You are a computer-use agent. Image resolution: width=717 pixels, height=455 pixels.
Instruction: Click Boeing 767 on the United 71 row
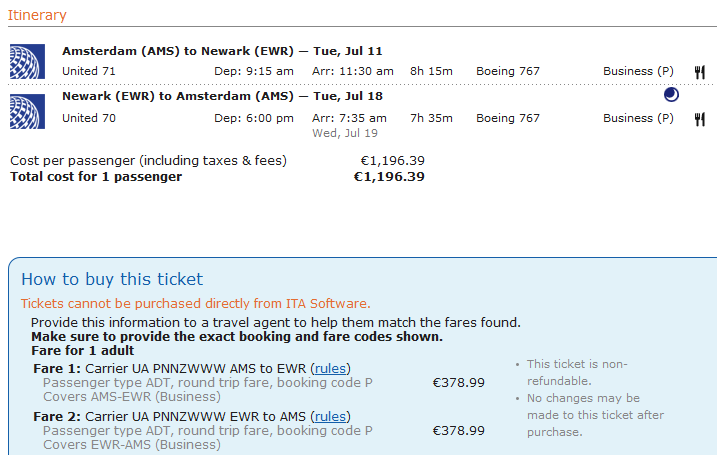point(508,71)
